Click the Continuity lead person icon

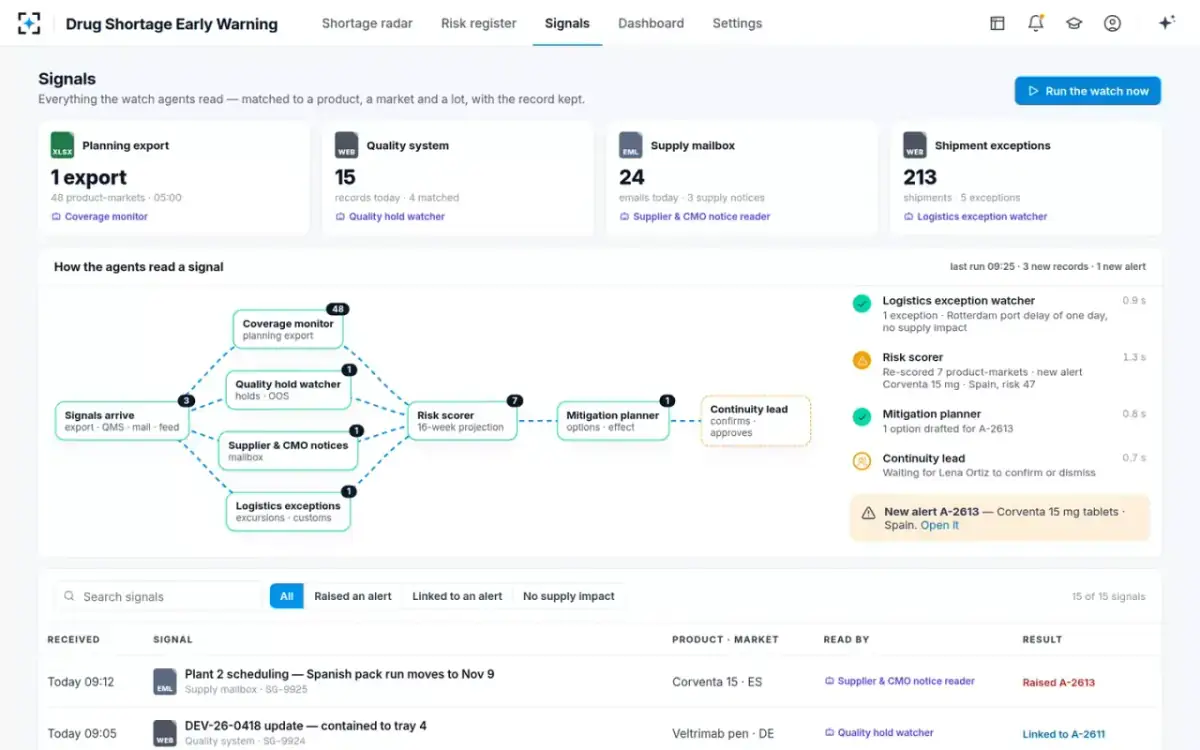click(x=861, y=461)
